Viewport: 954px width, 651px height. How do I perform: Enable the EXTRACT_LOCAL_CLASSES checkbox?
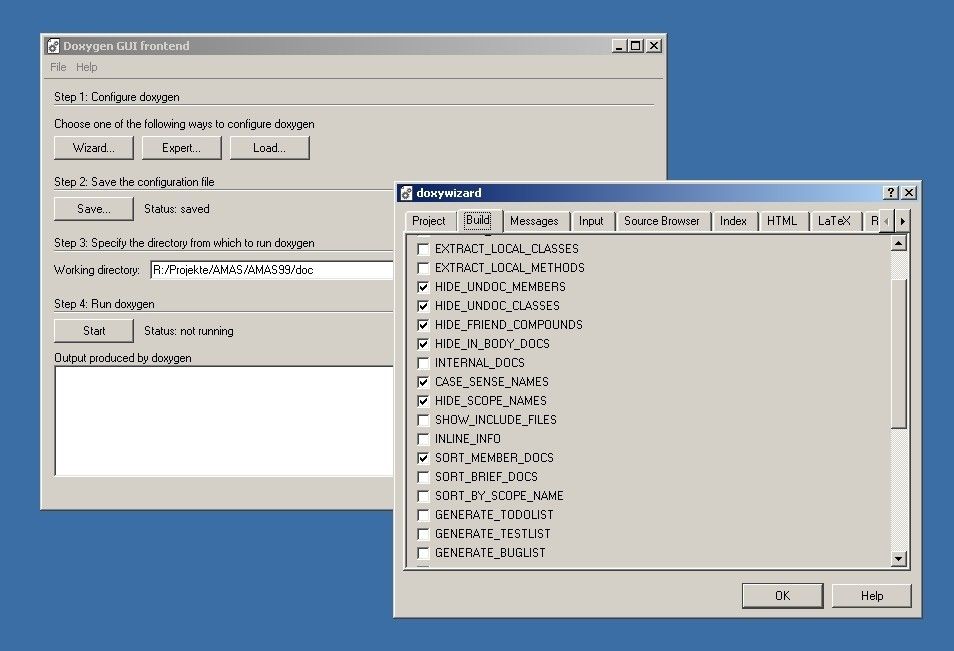pyautogui.click(x=423, y=249)
